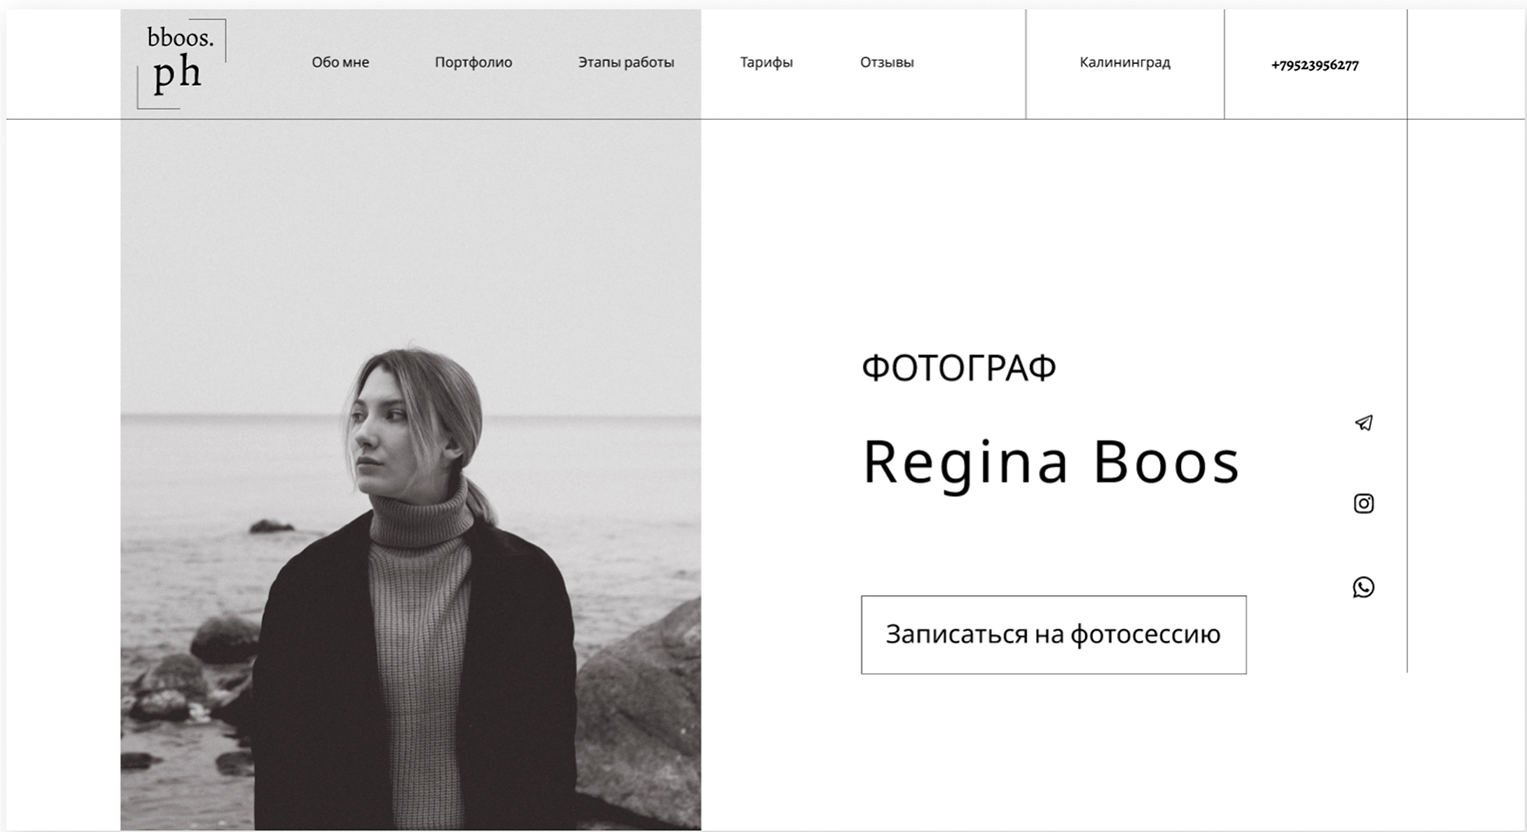The image size is (1527, 832).
Task: Open the Тарифы section
Action: [x=766, y=62]
